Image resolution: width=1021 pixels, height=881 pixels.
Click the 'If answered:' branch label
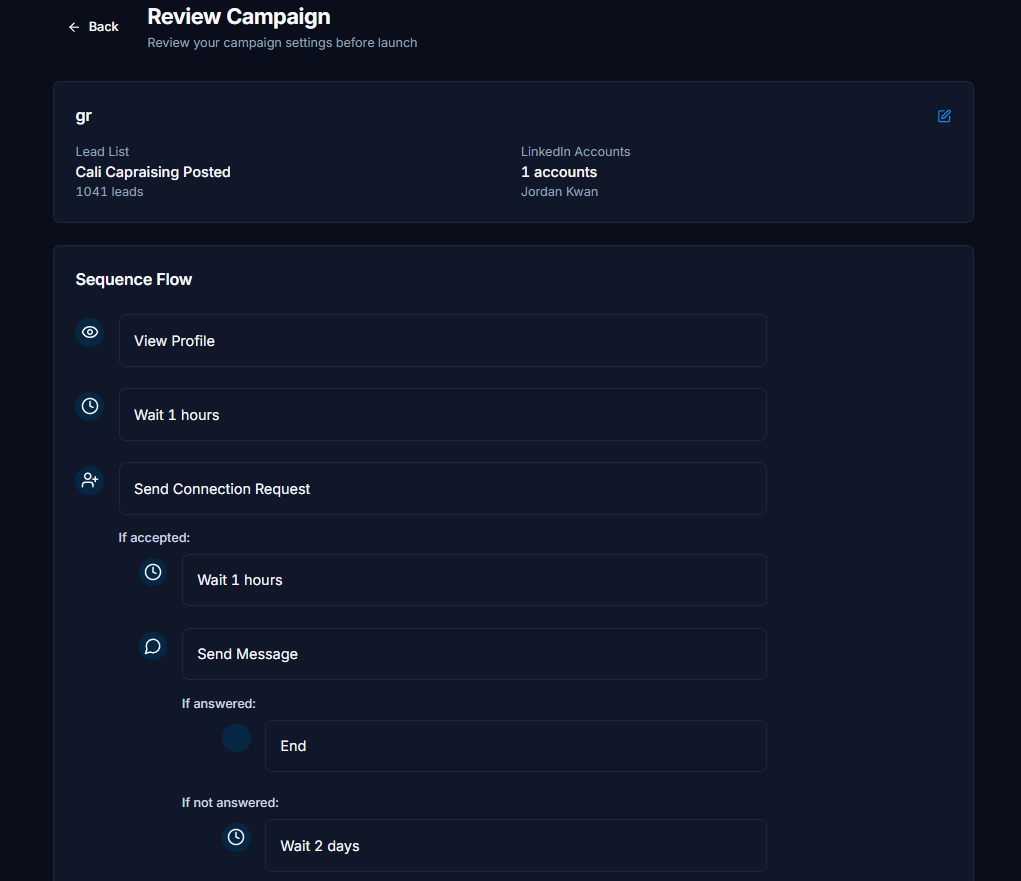[x=219, y=704]
